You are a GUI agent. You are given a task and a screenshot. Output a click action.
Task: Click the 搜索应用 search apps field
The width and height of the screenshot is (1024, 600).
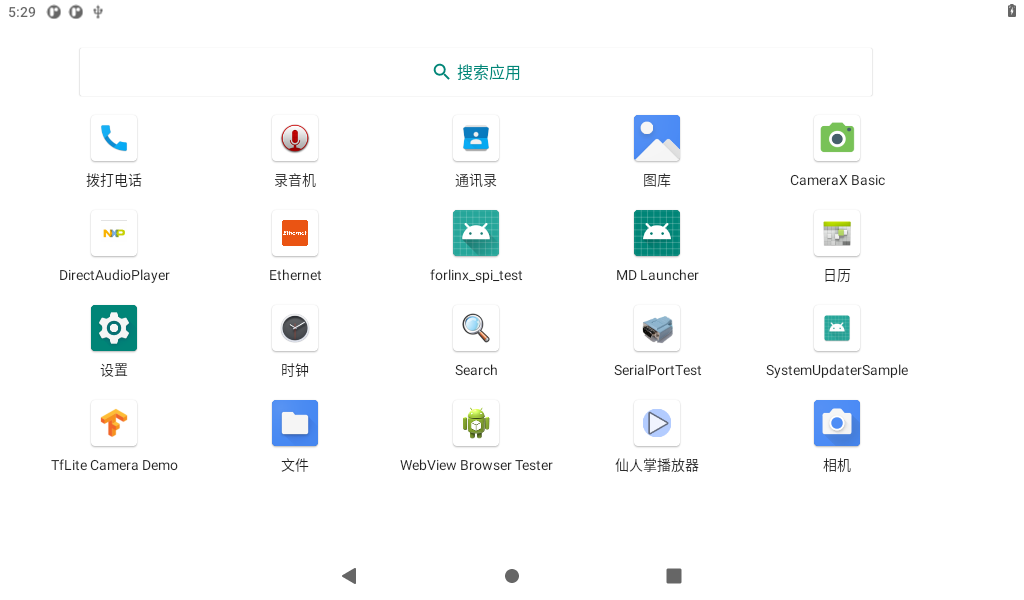(476, 72)
